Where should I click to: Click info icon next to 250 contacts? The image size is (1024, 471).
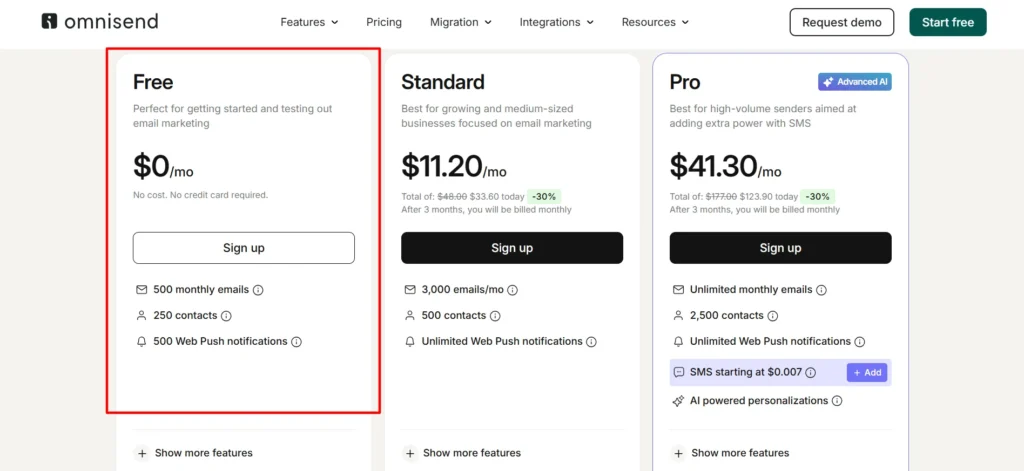pos(226,316)
